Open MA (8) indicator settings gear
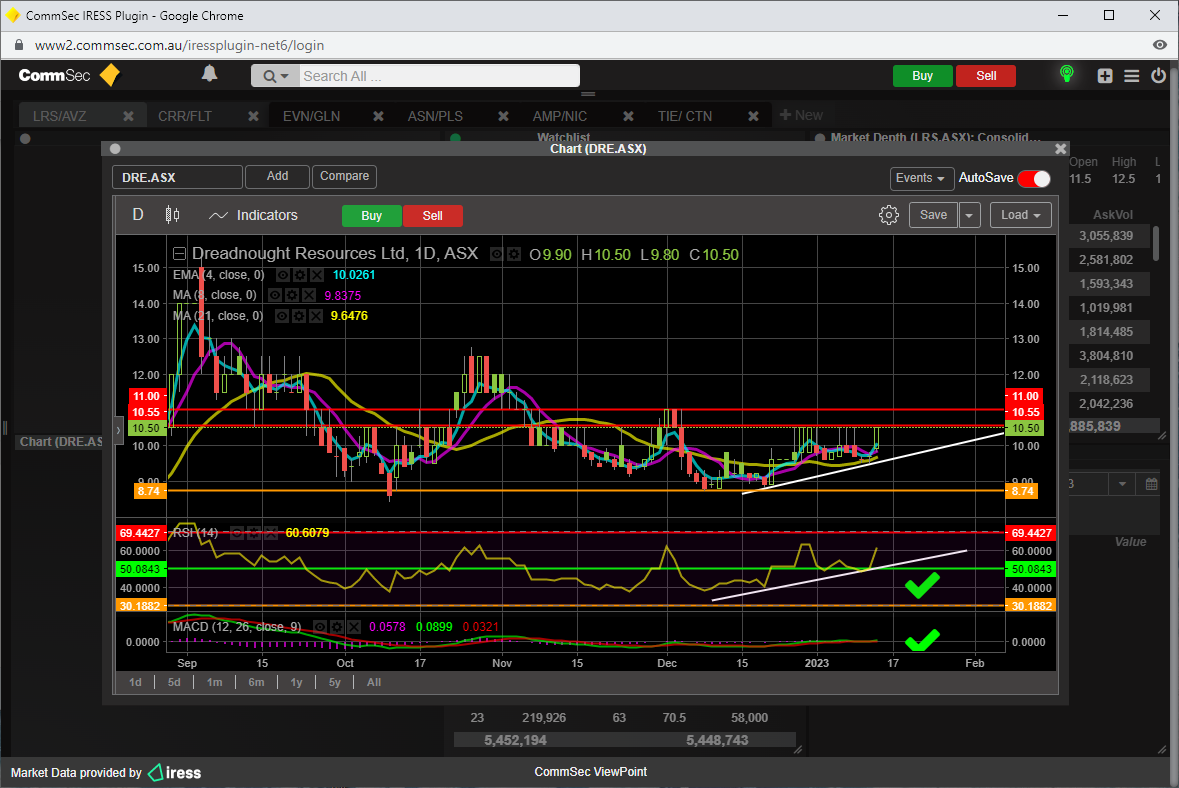Screen dimensions: 1179x788 pos(292,296)
